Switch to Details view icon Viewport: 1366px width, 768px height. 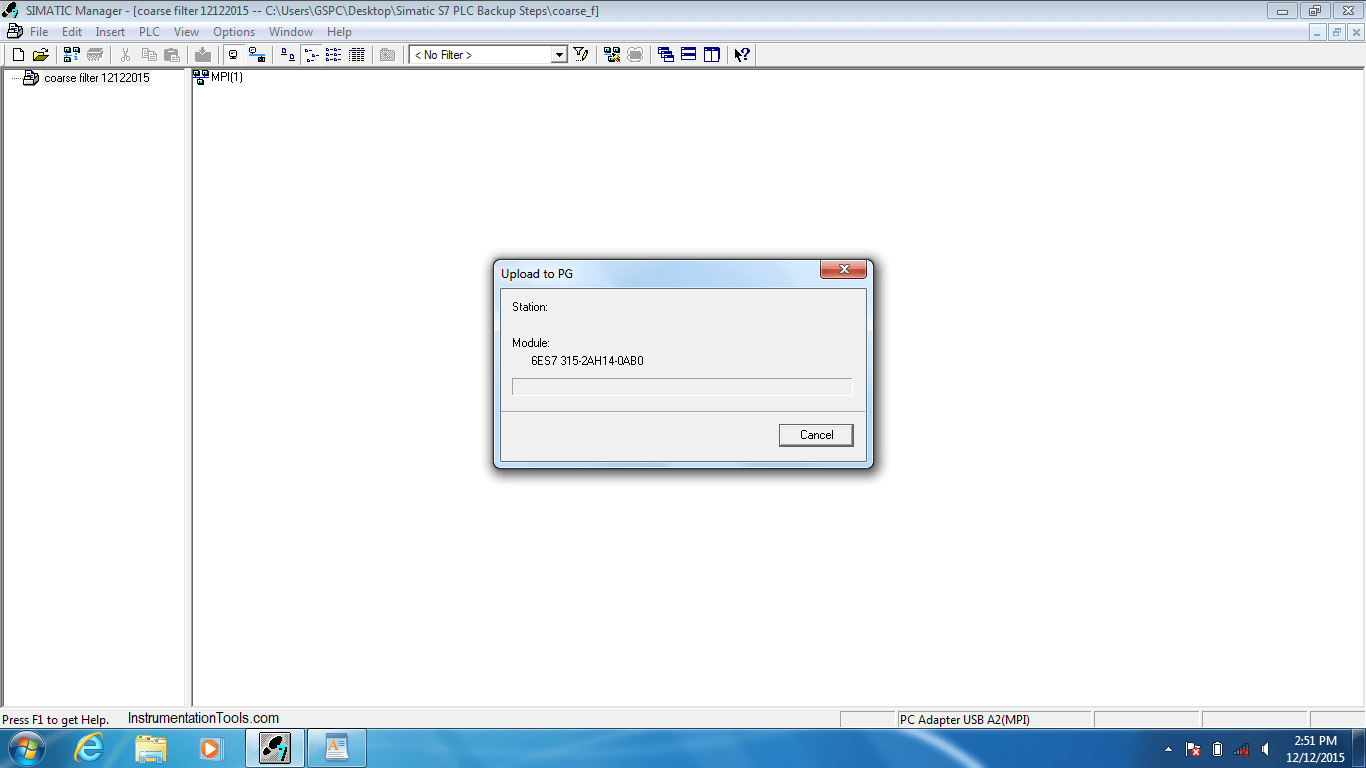pos(357,55)
